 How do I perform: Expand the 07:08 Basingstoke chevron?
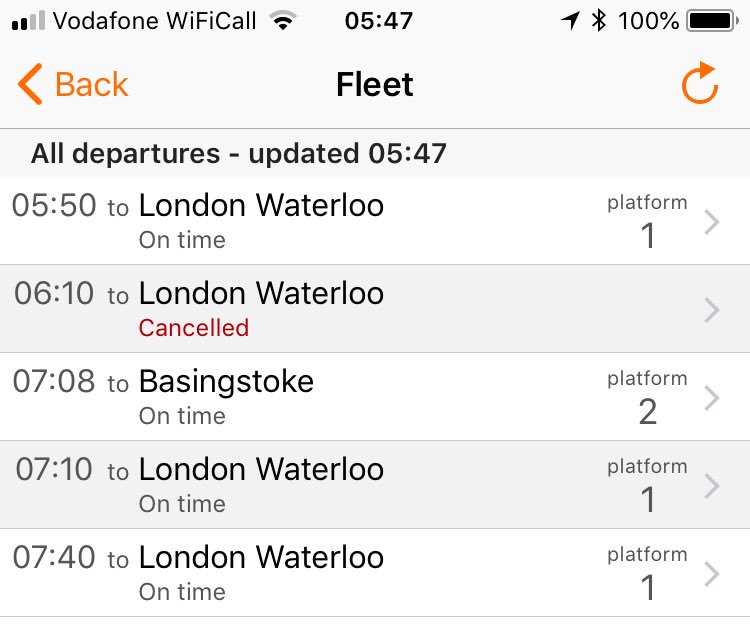pos(712,398)
